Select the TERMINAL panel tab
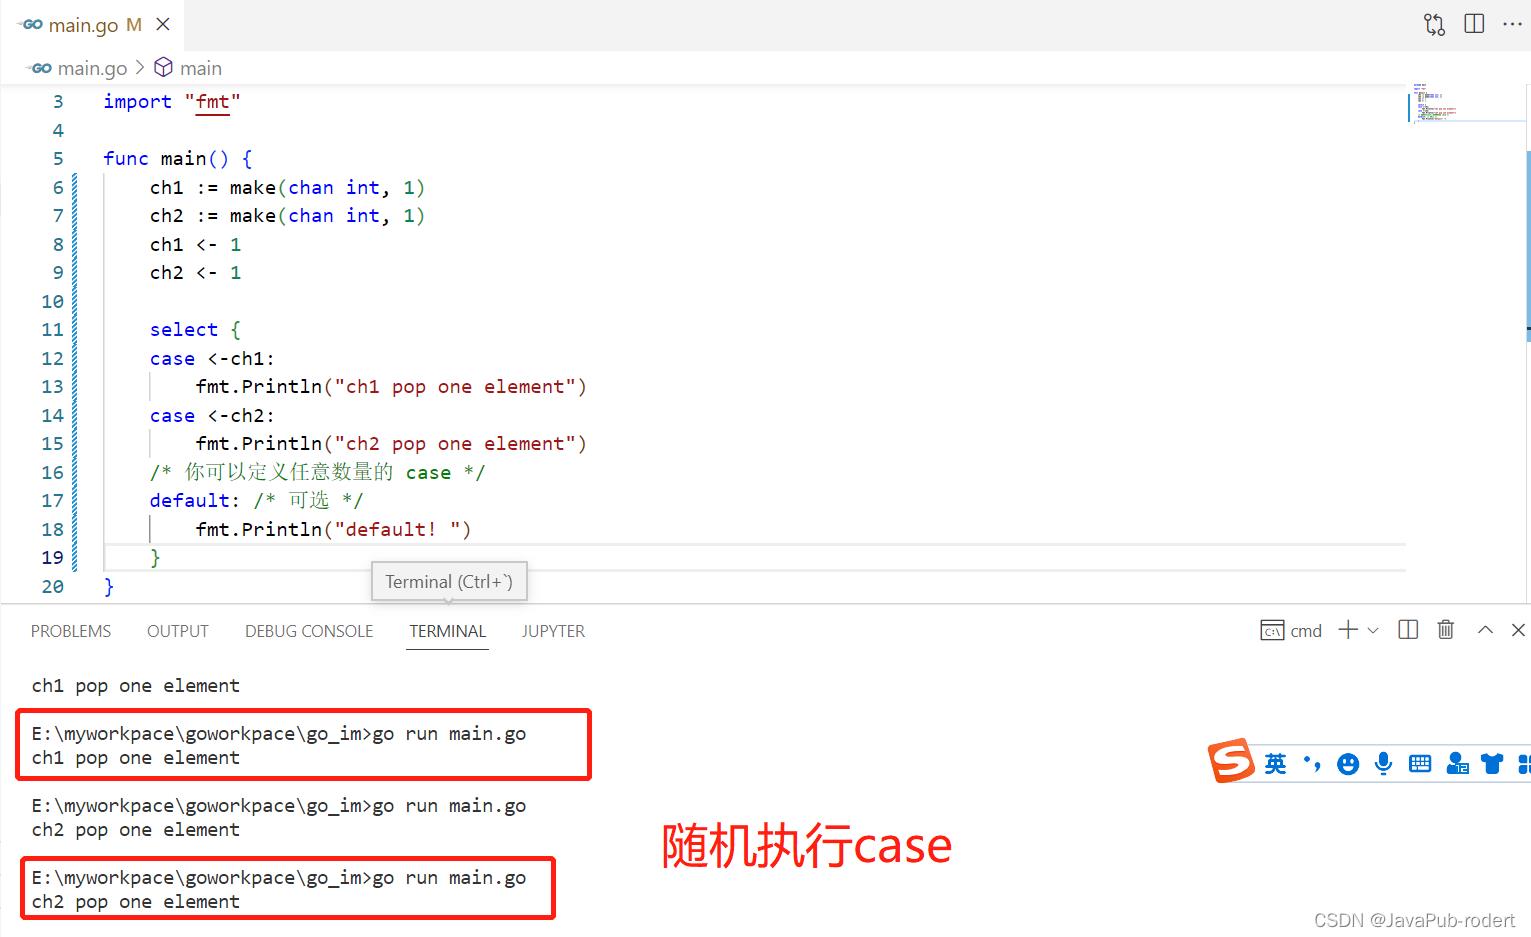 [x=447, y=631]
